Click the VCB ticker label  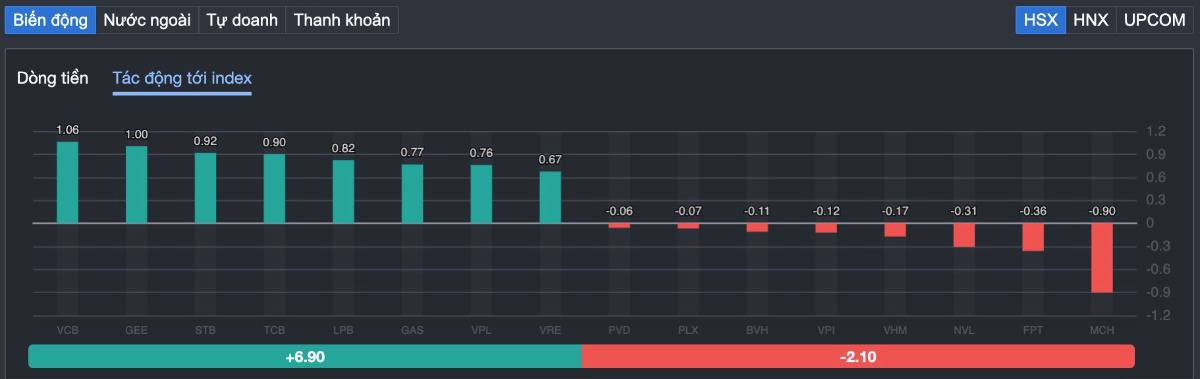[x=67, y=330]
